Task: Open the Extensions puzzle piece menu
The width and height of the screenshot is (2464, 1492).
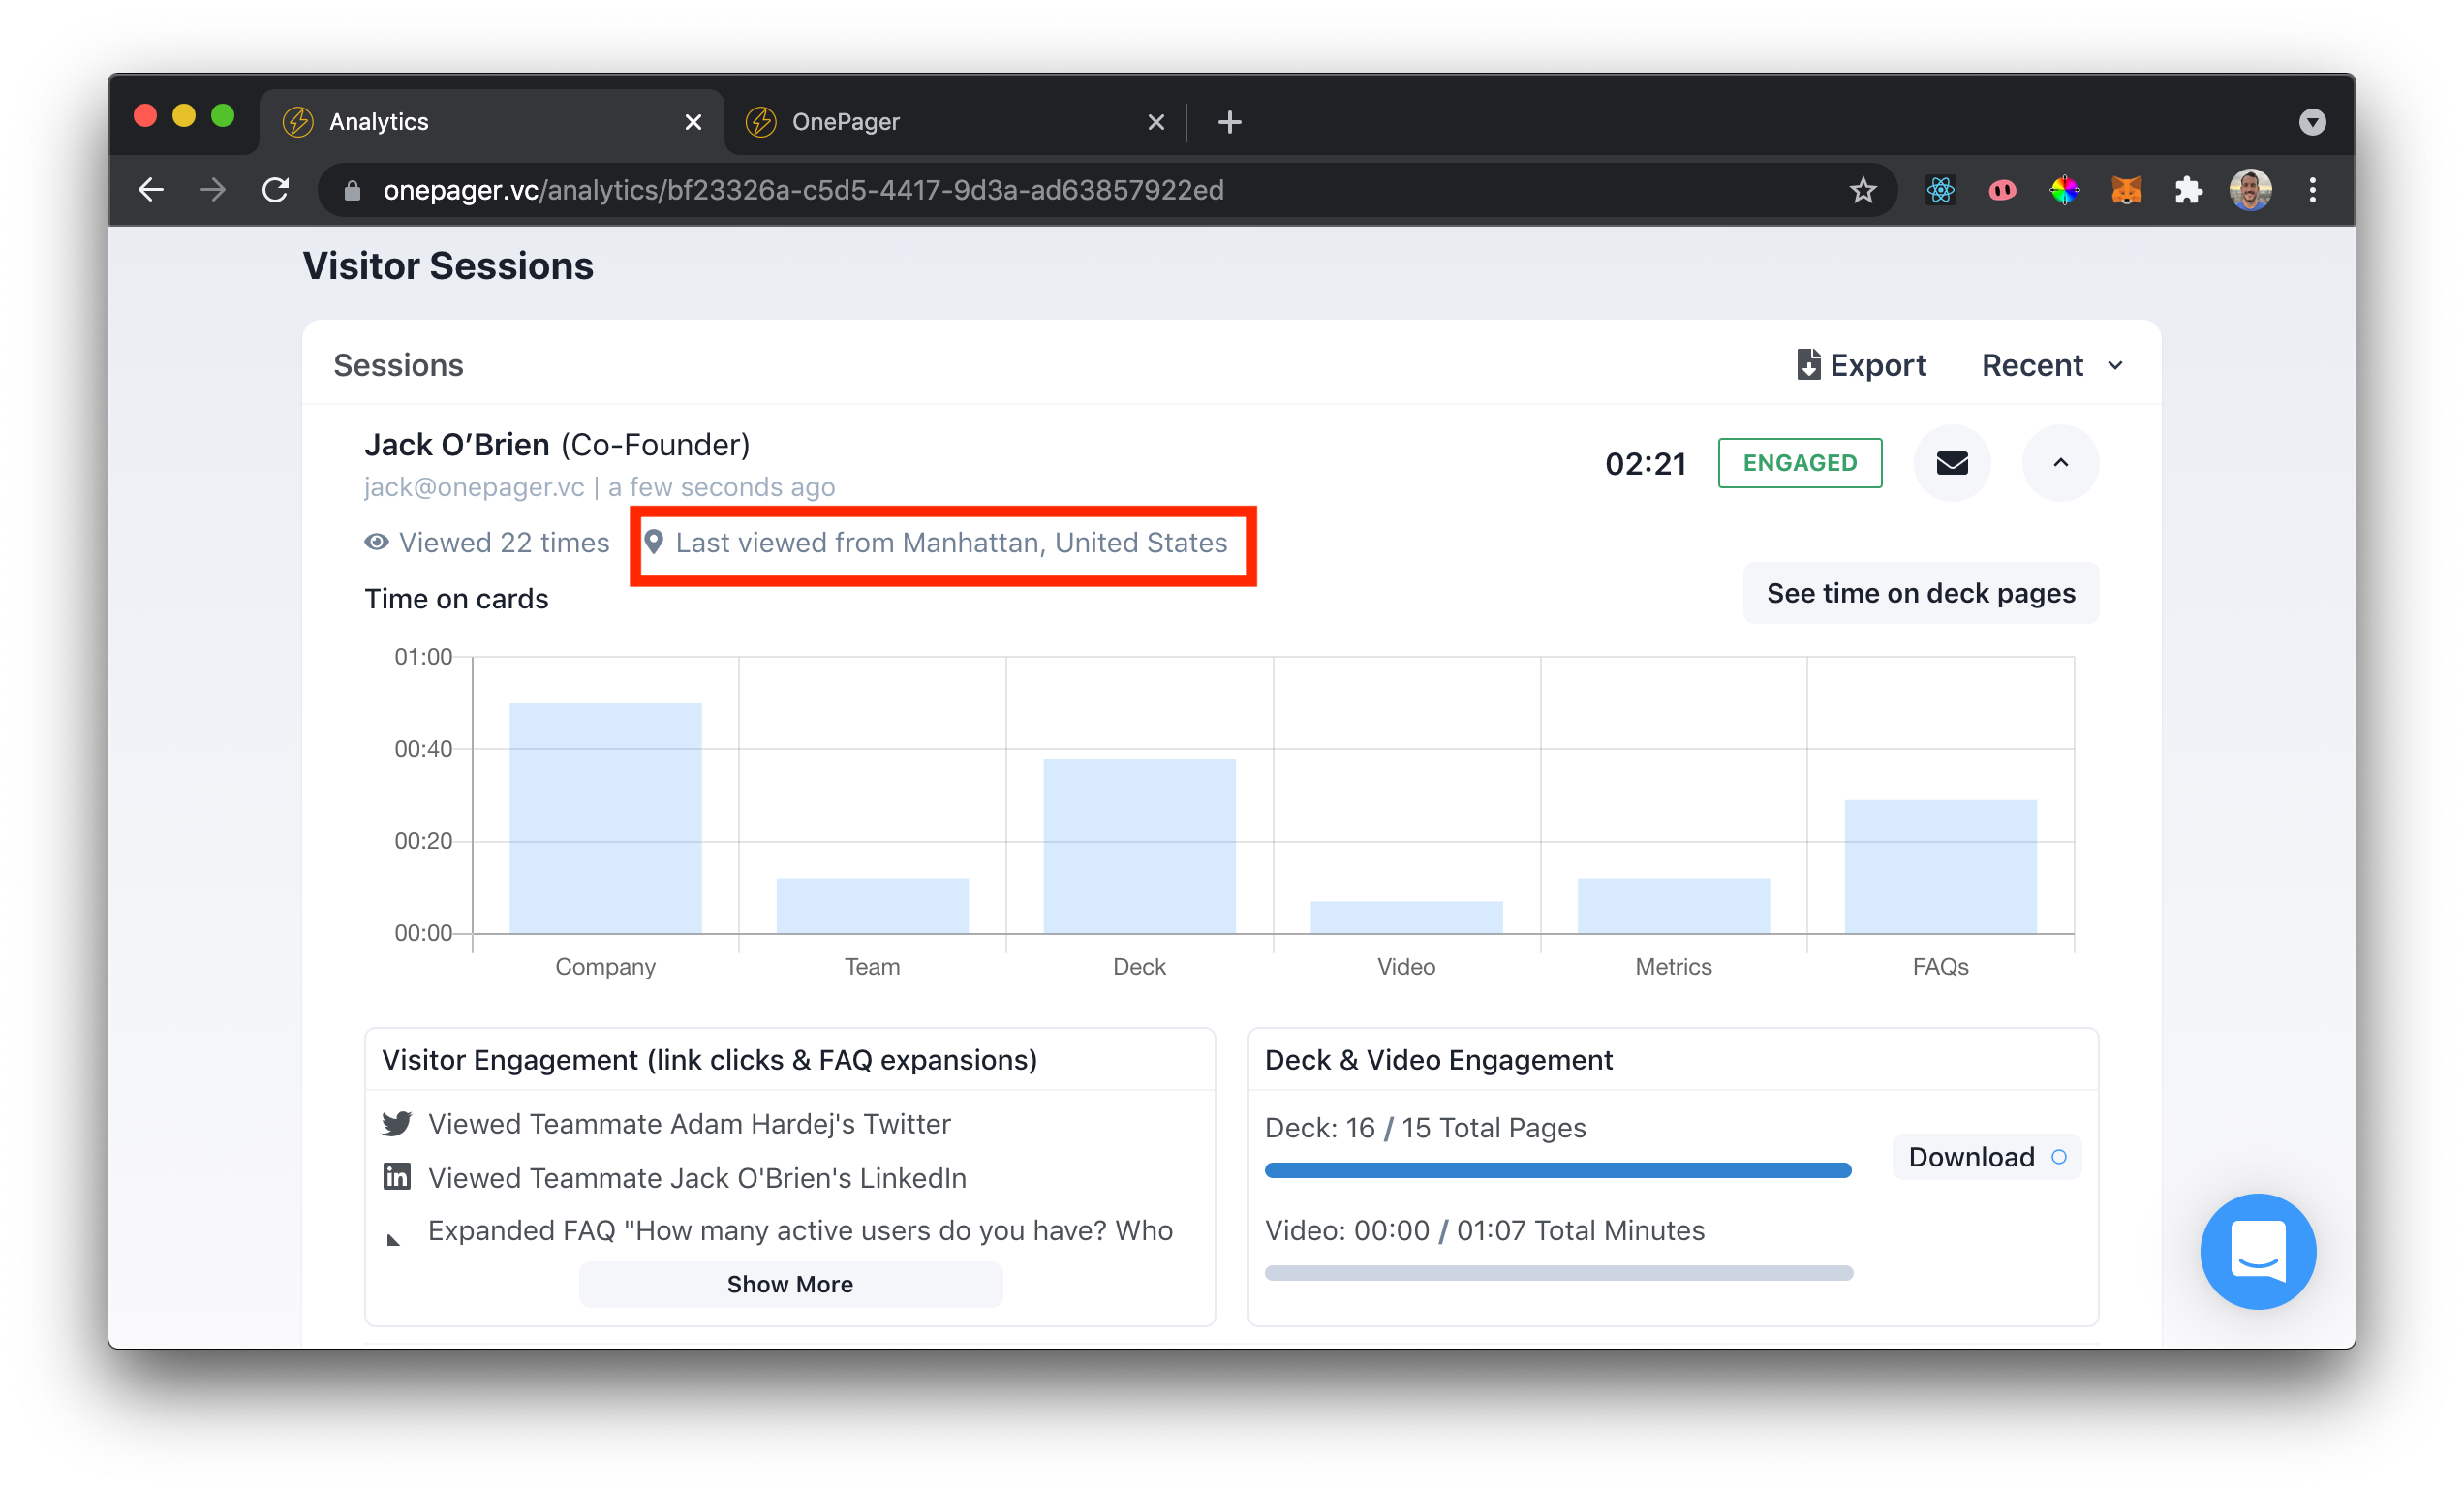Action: pos(2188,190)
